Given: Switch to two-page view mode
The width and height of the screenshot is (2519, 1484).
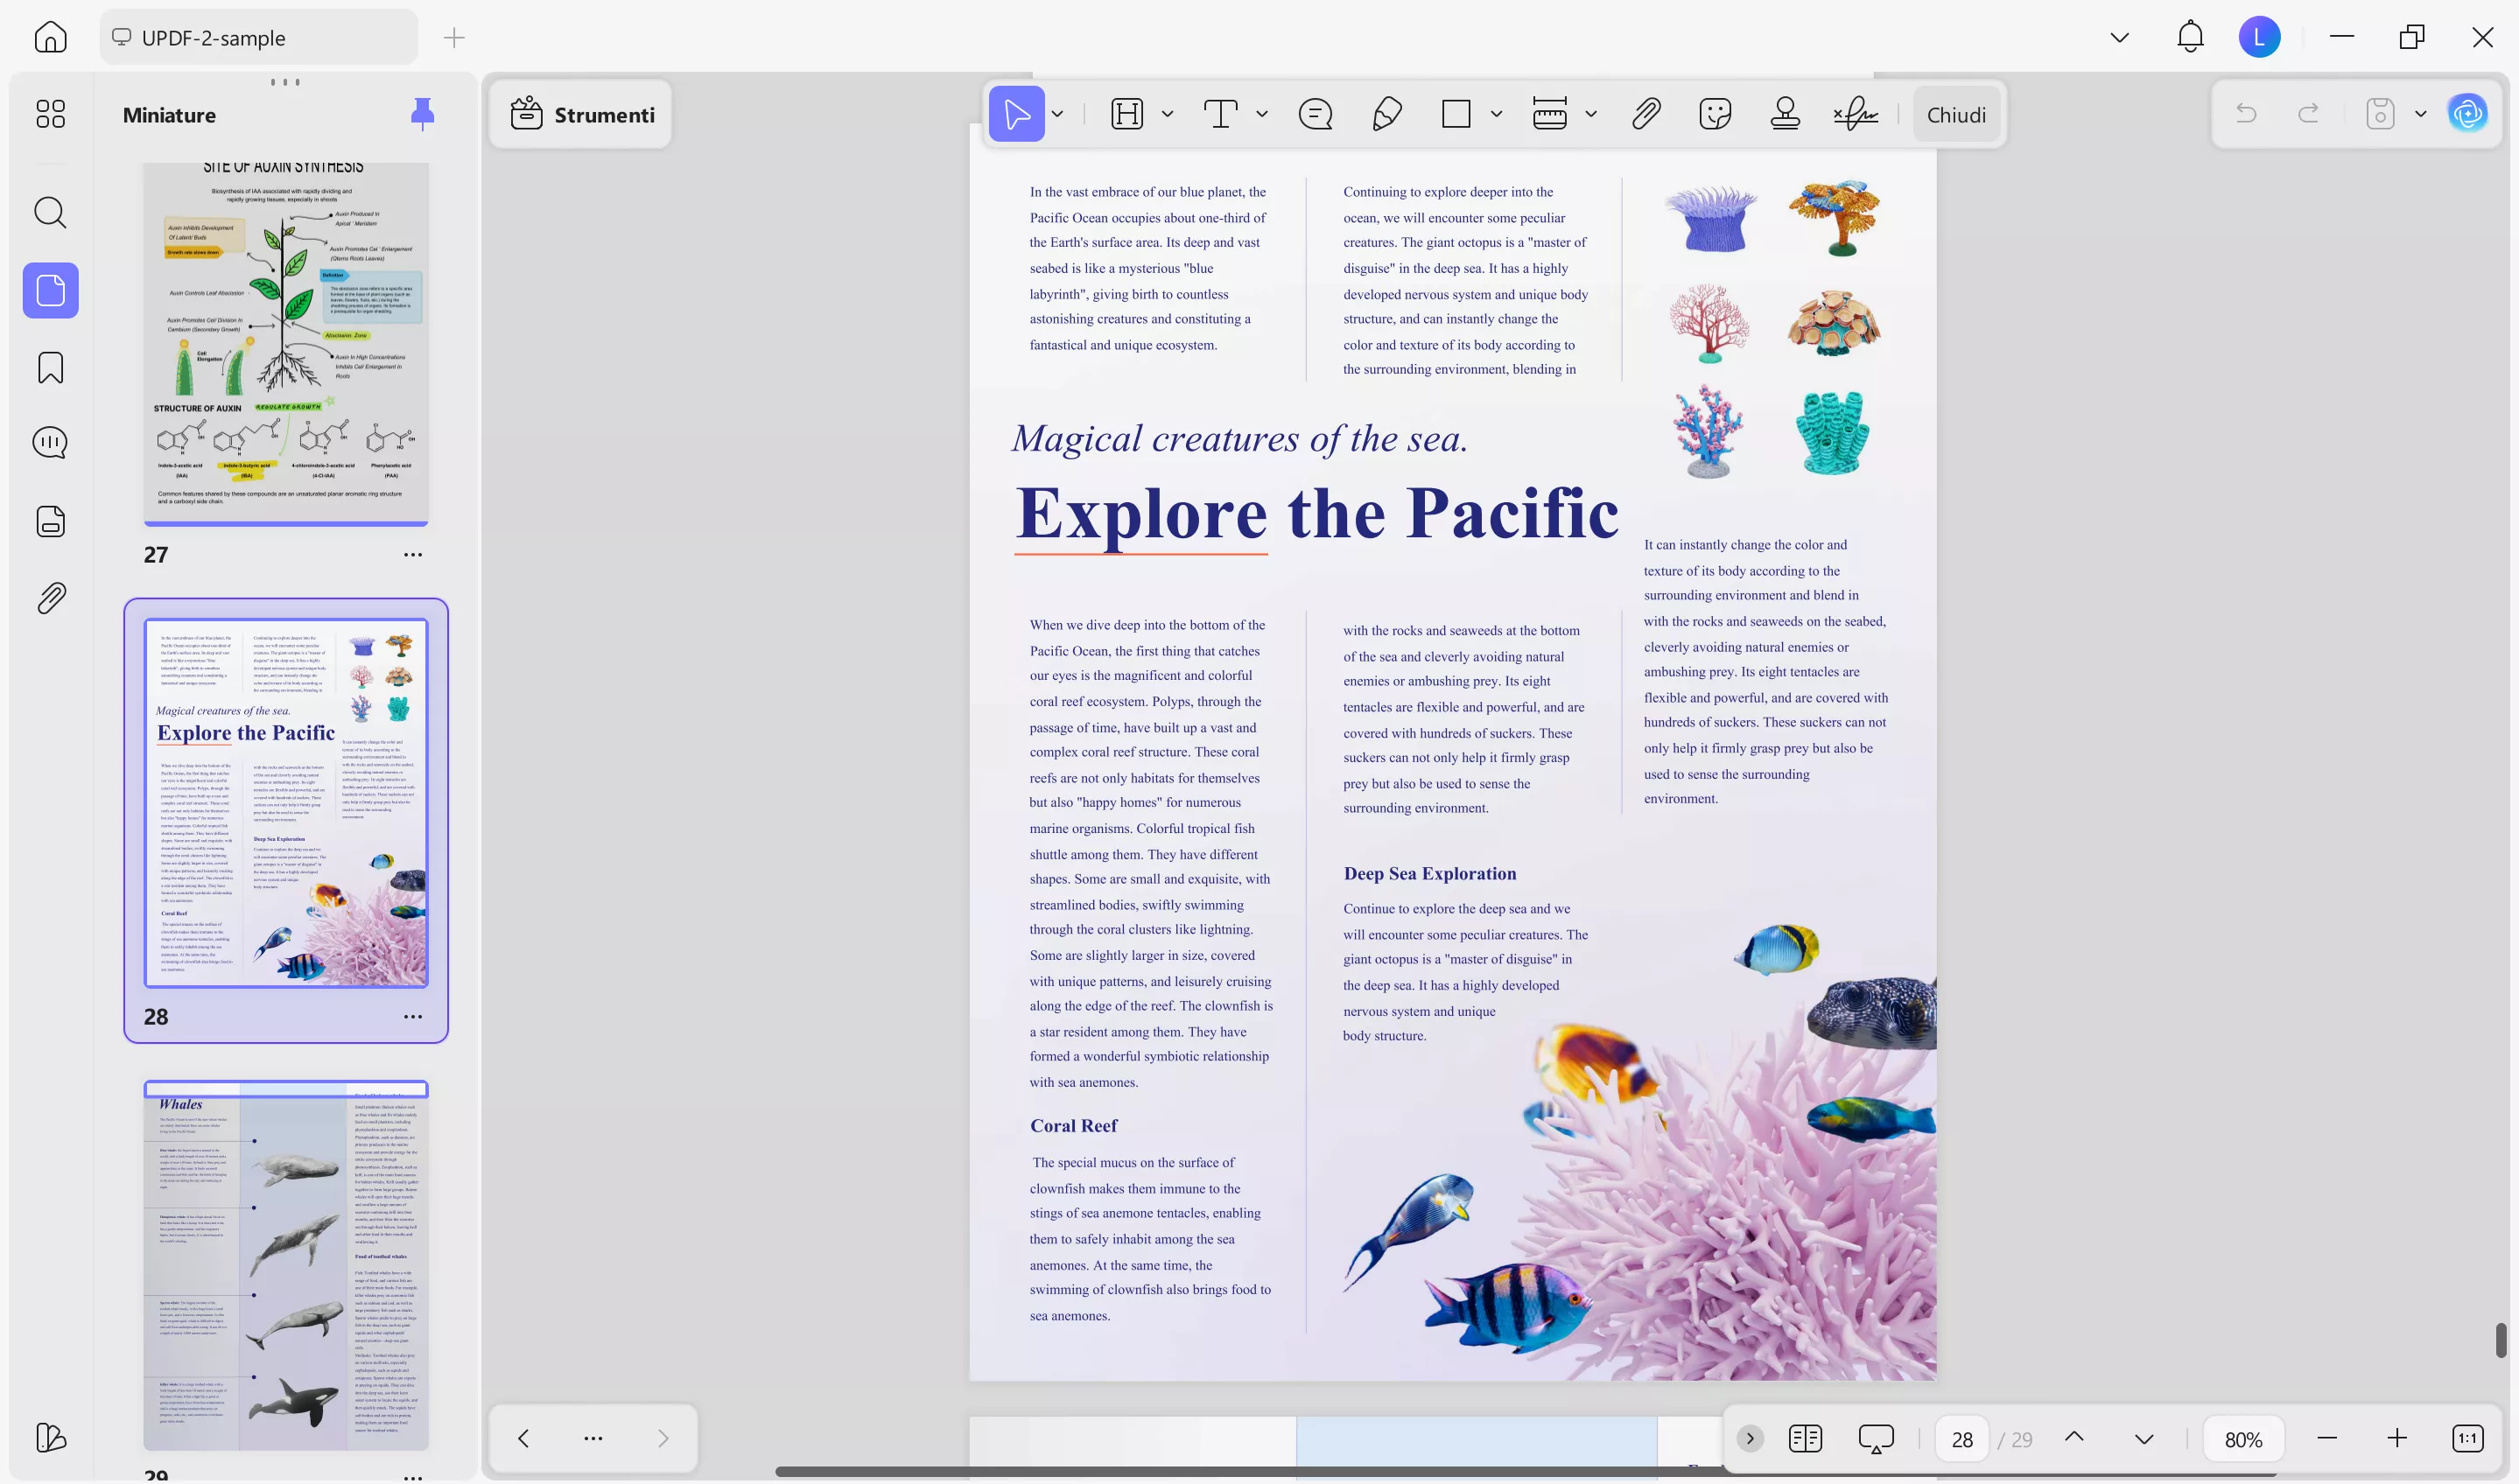Looking at the screenshot, I should tap(1806, 1438).
